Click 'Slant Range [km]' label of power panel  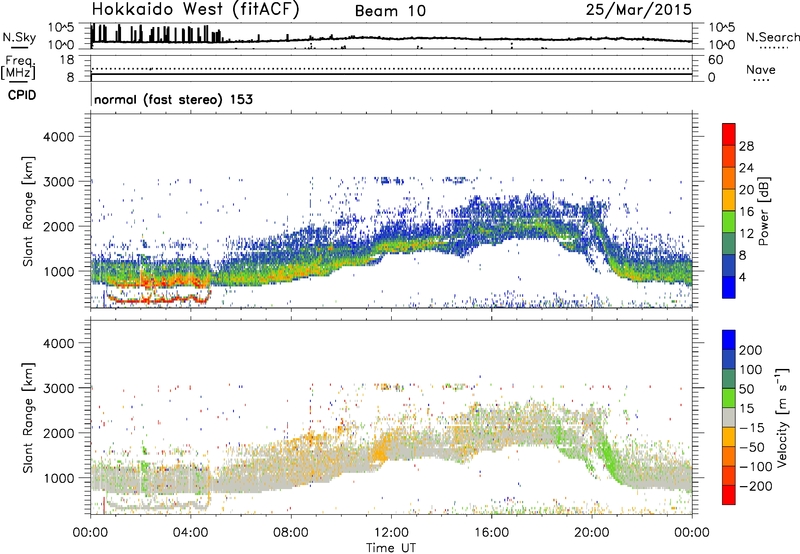(28, 211)
